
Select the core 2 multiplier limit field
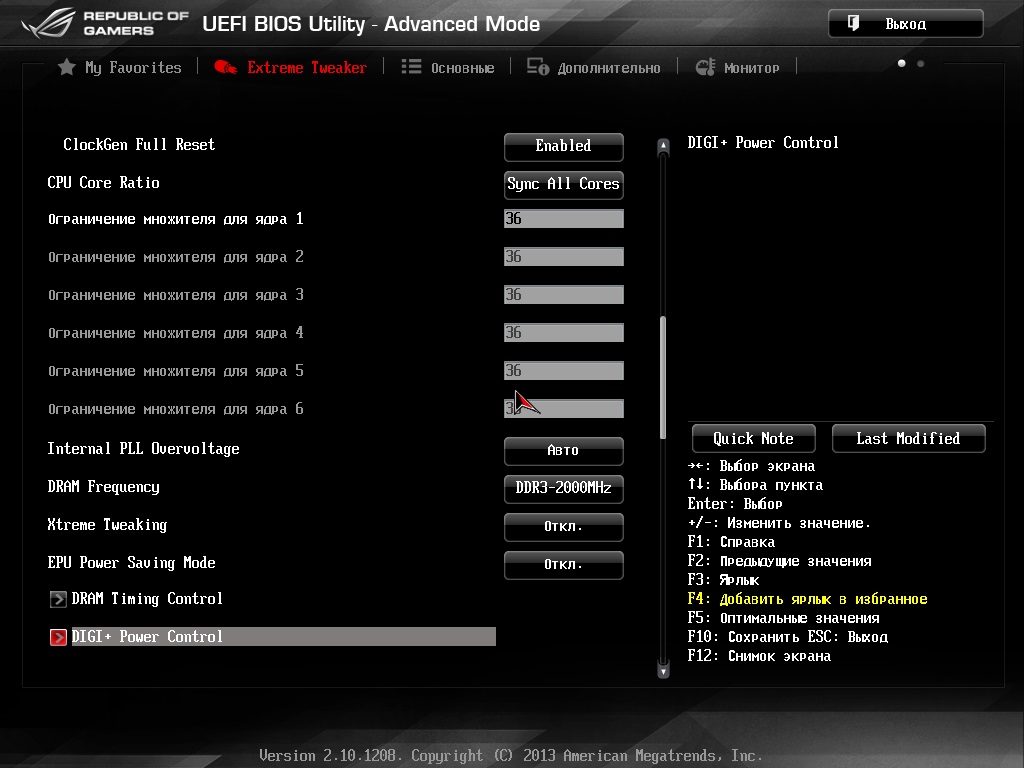click(x=564, y=257)
